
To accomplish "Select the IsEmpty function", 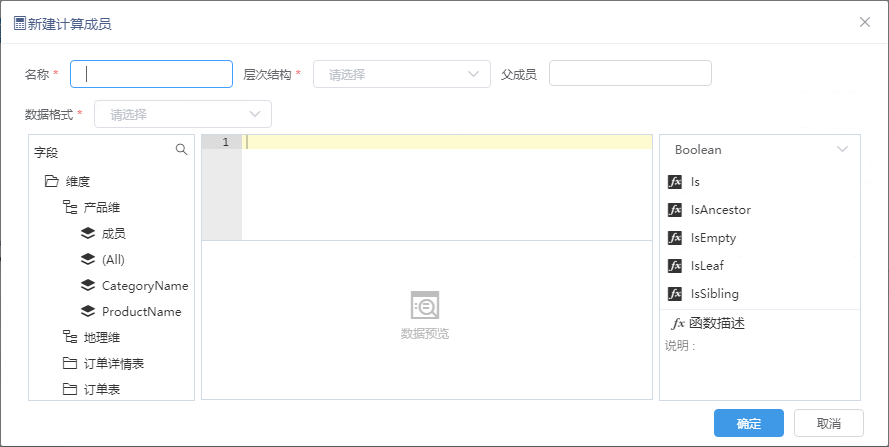I will [713, 238].
